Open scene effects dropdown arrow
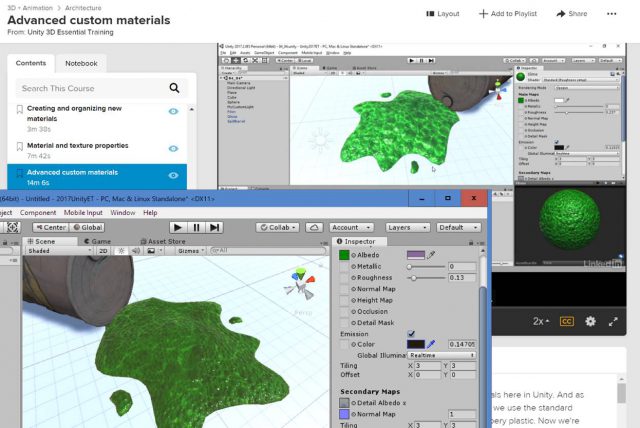This screenshot has width=640, height=428. click(161, 251)
